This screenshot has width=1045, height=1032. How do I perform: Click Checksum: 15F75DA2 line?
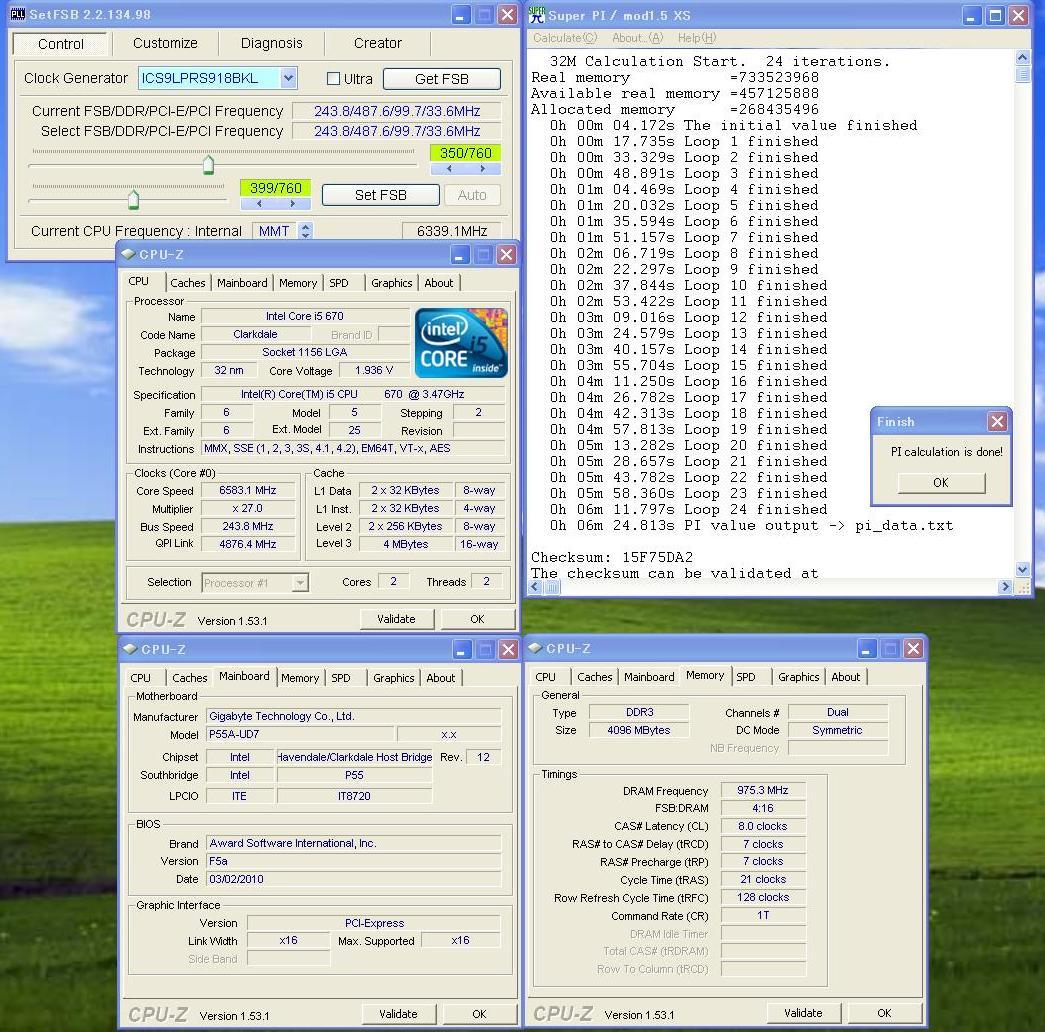point(612,557)
